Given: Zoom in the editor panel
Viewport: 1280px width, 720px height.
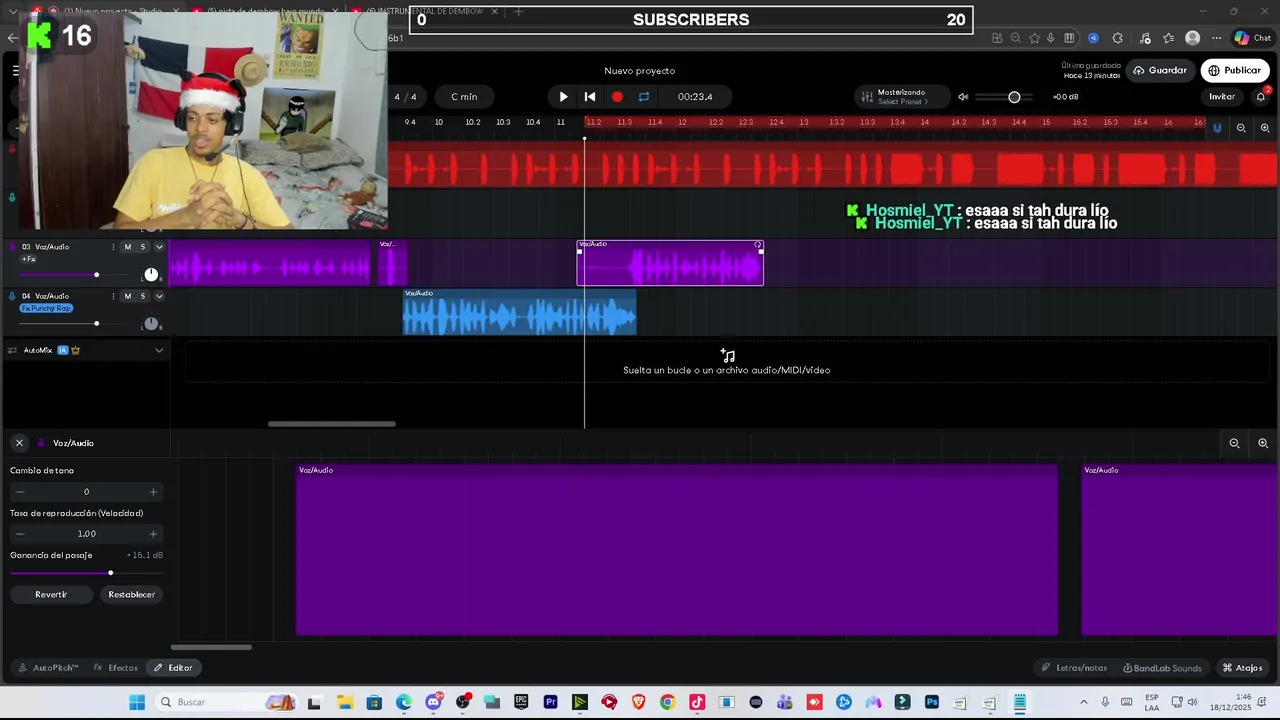Looking at the screenshot, I should 1263,443.
